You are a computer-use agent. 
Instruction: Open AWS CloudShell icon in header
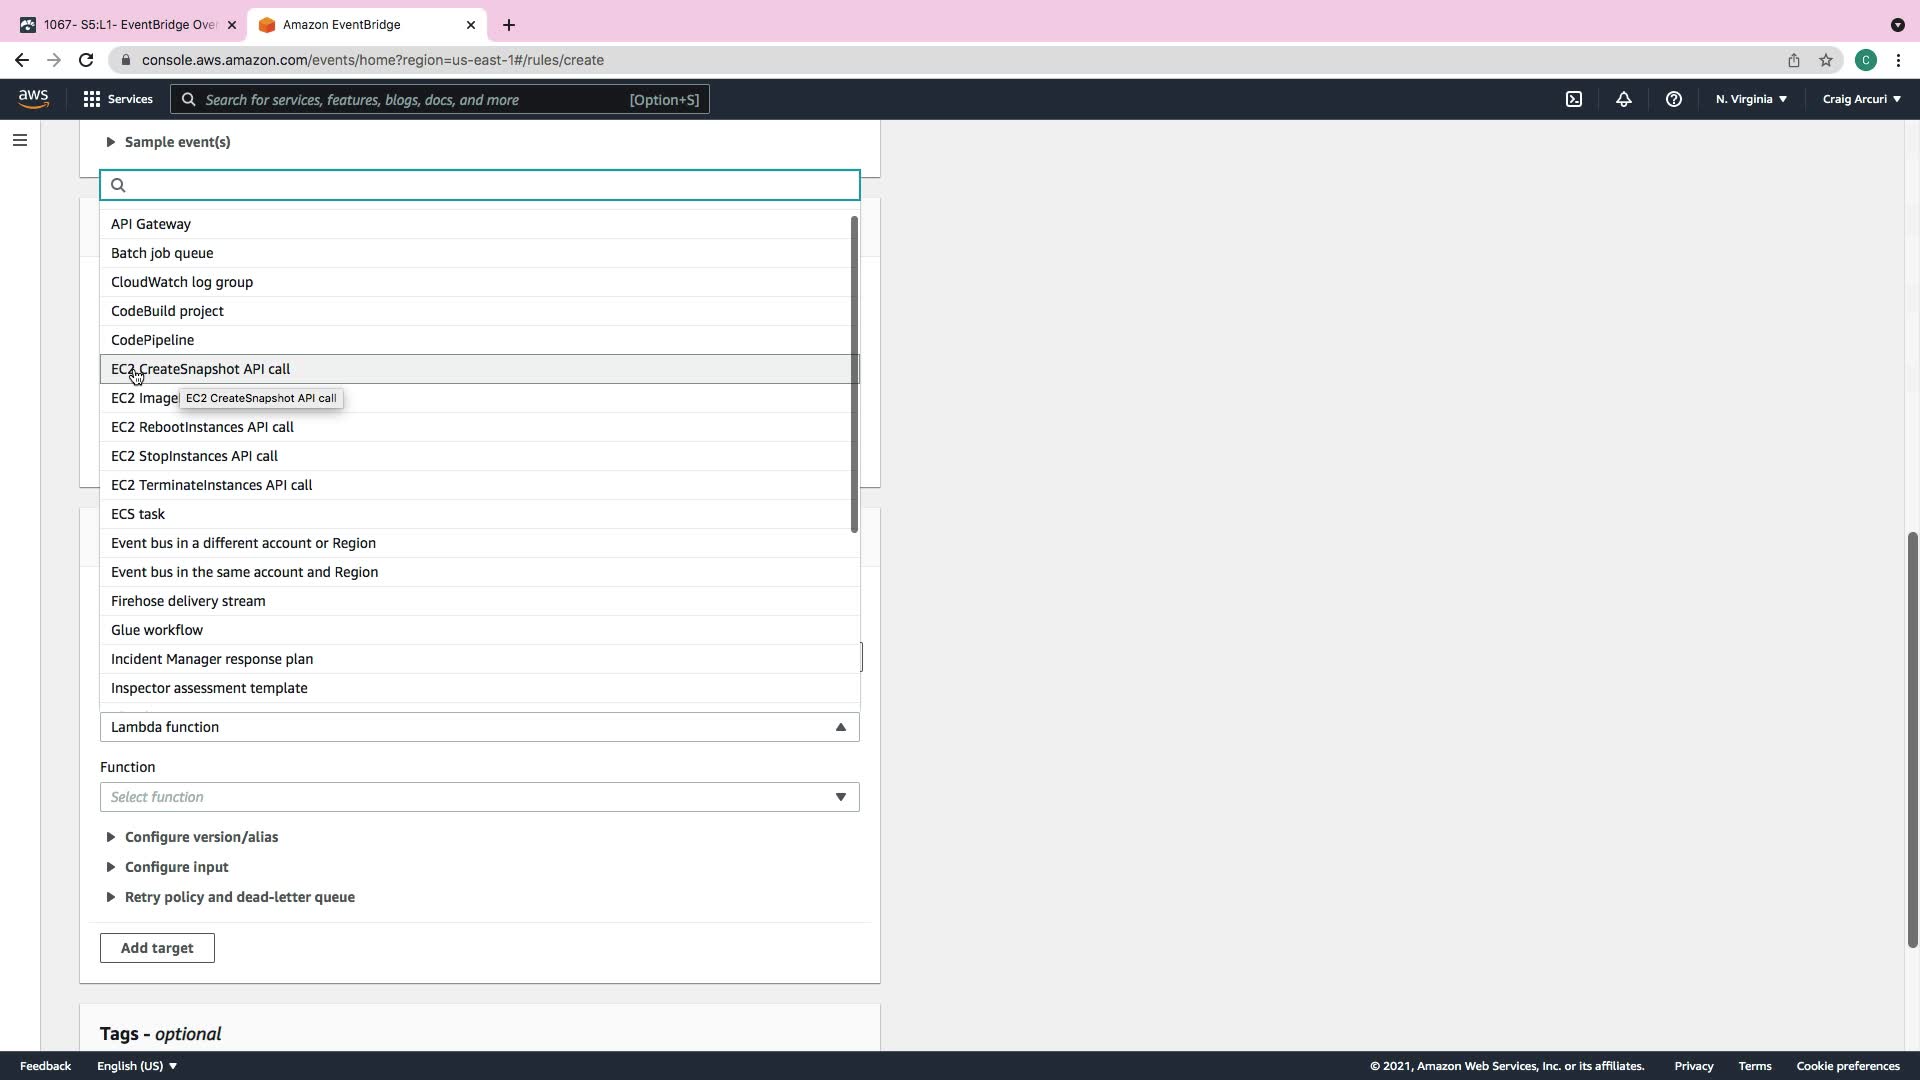tap(1574, 99)
